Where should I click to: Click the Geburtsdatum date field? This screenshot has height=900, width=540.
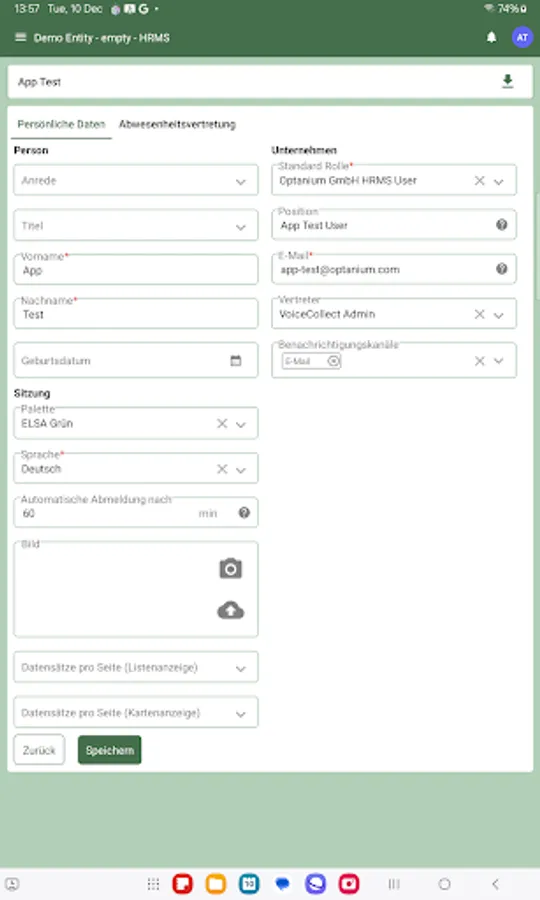click(136, 360)
